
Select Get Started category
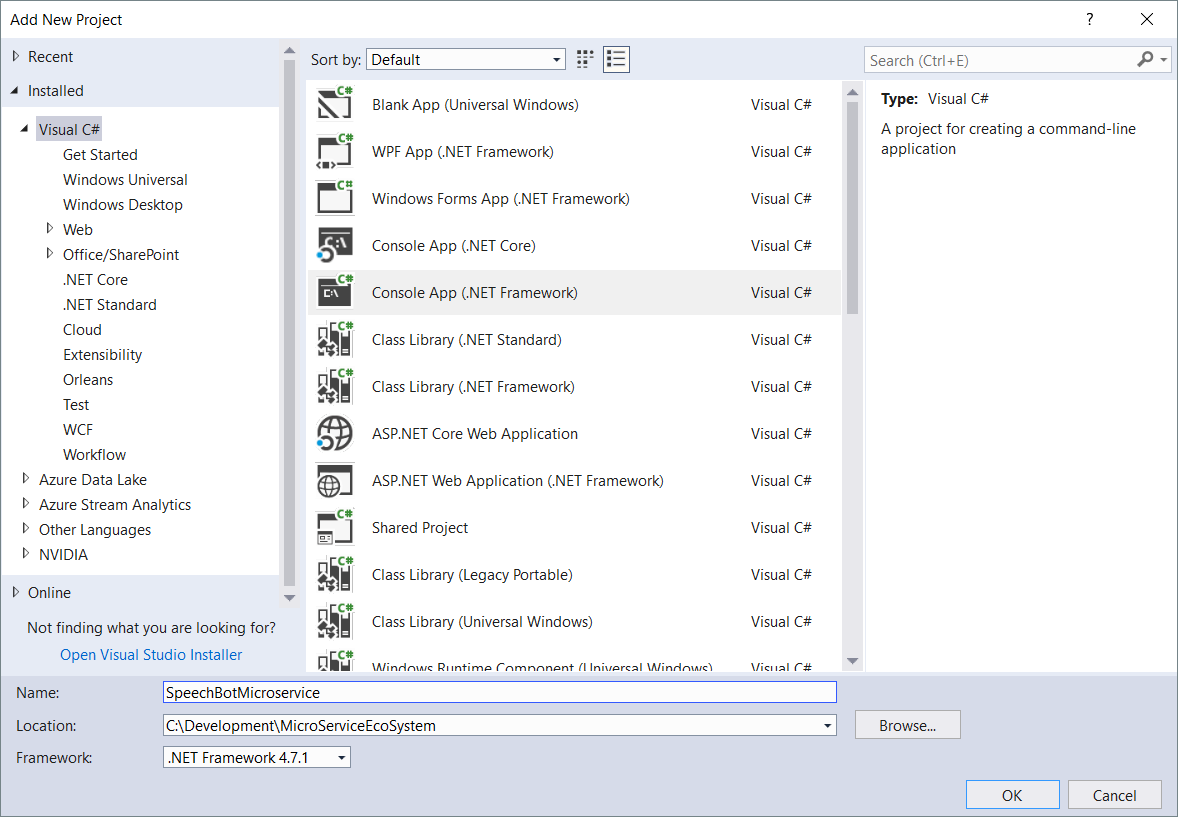(x=100, y=154)
